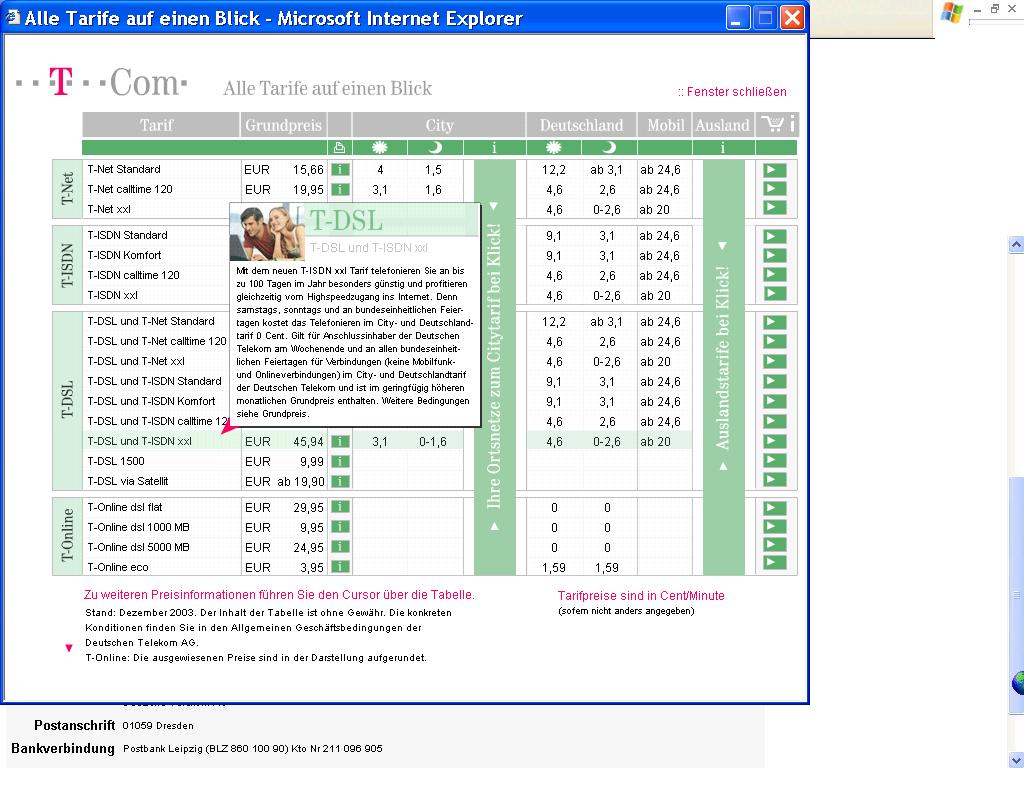Image resolution: width=1024 pixels, height=799 pixels.
Task: Click info icon for T-DSL und T-ISDN xxl
Action: [340, 442]
